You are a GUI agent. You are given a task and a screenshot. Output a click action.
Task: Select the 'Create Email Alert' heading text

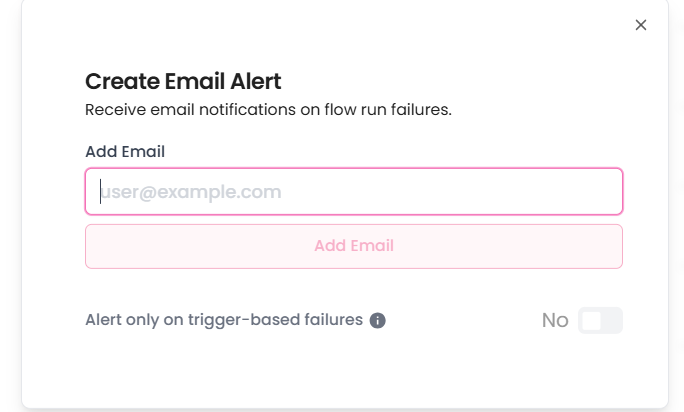pos(183,81)
